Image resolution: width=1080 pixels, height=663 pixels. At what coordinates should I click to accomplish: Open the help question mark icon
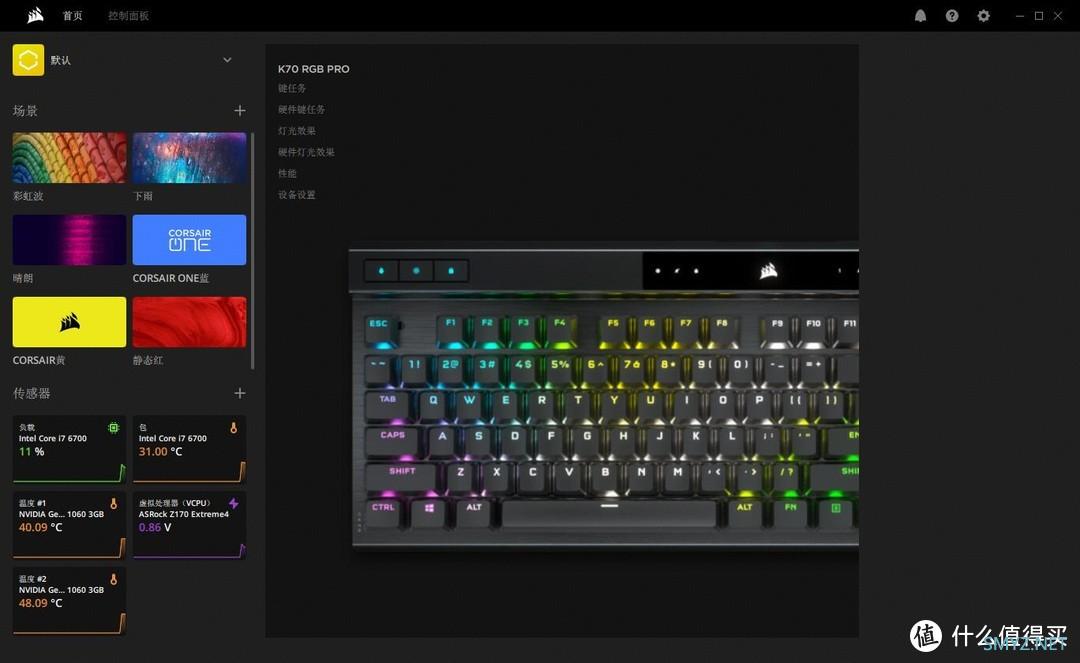click(x=952, y=16)
